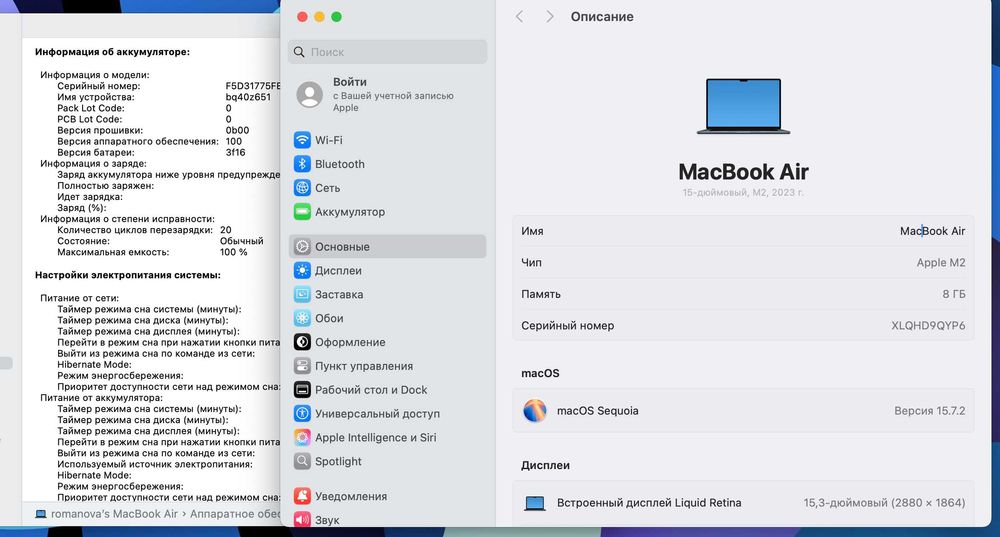Click the Используемый источник электропитания line
Image resolution: width=1000 pixels, height=537 pixels.
pyautogui.click(x=155, y=464)
